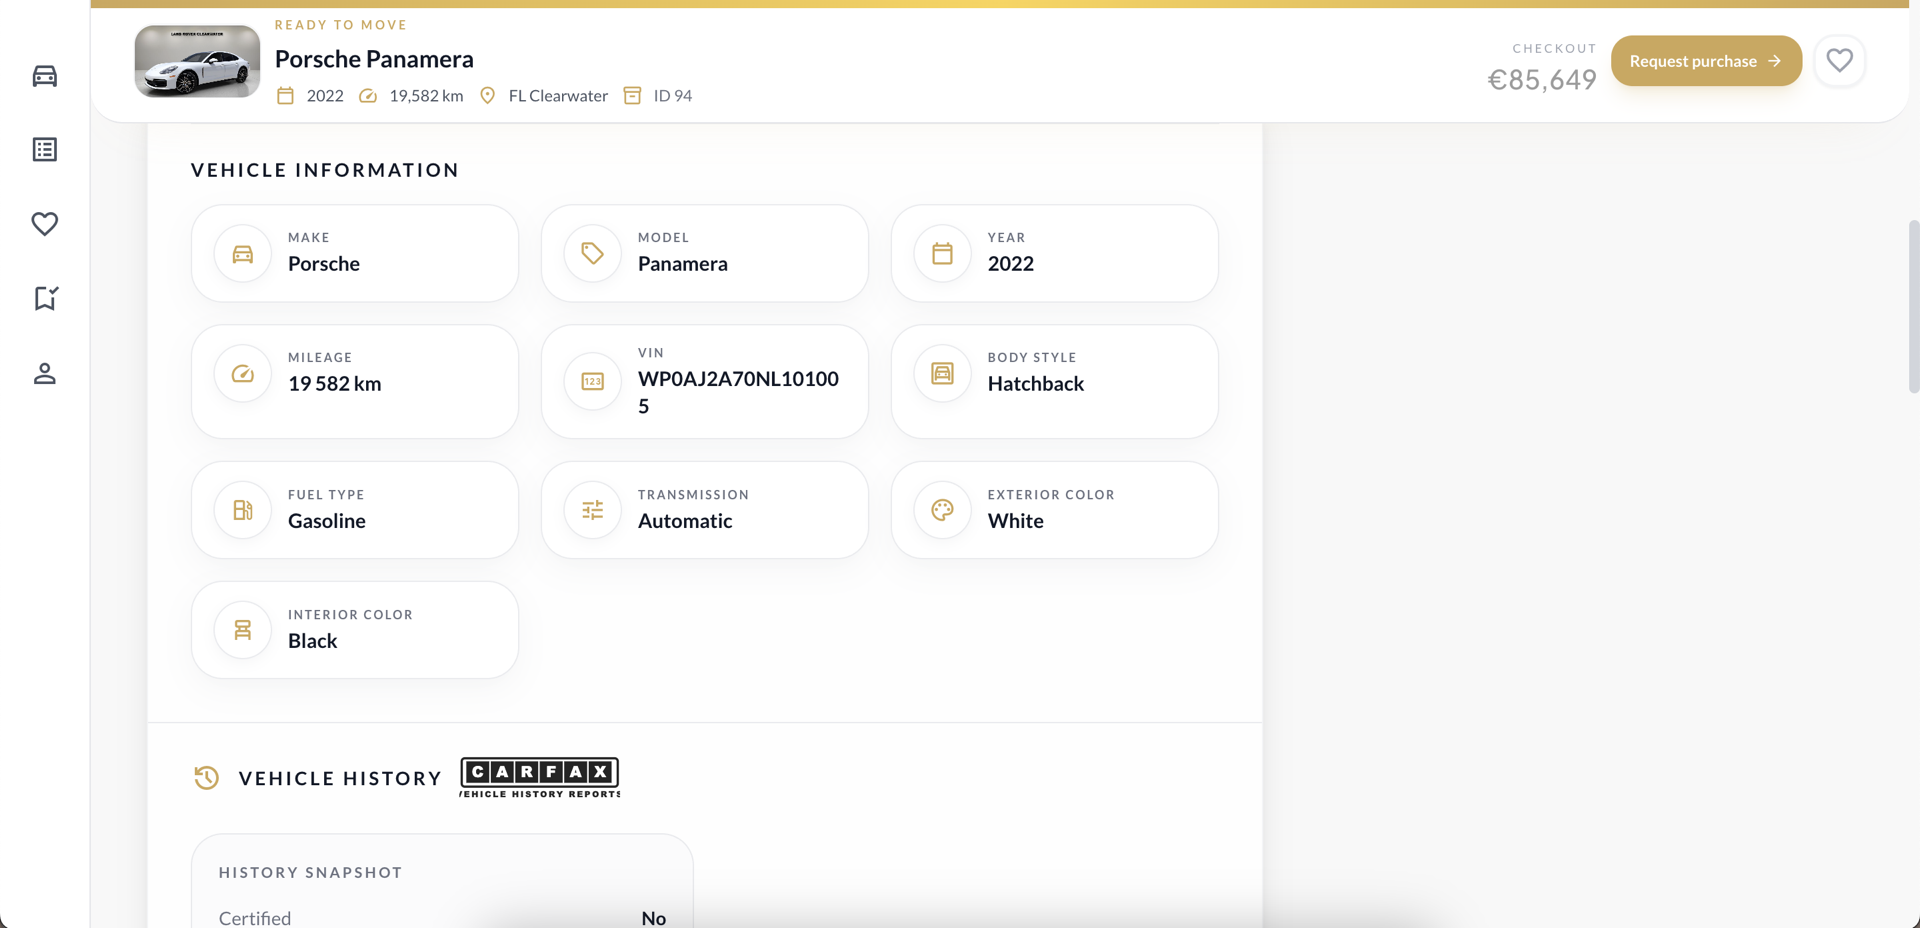This screenshot has width=1920, height=928.
Task: Click the Hatchback body style value
Action: 1036,384
